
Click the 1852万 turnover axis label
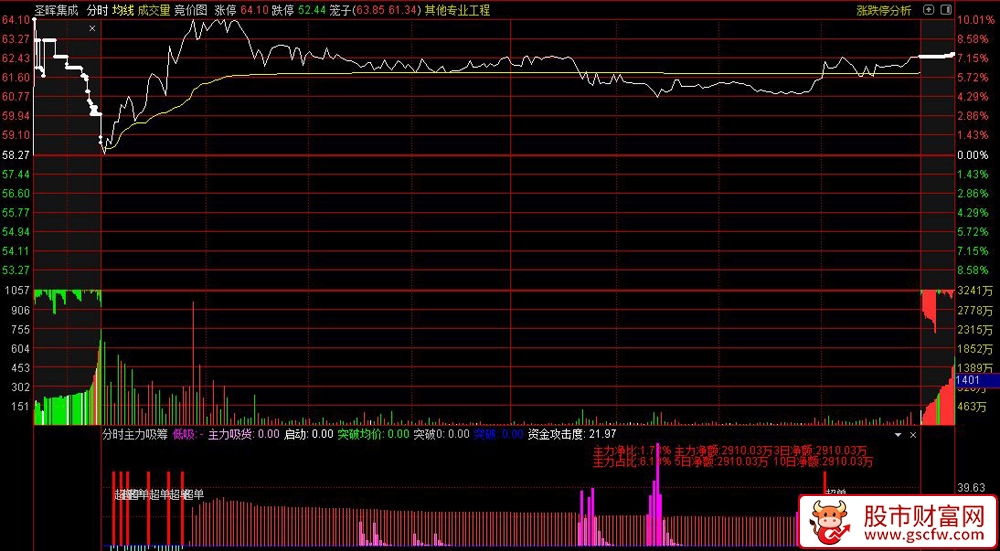pos(975,348)
